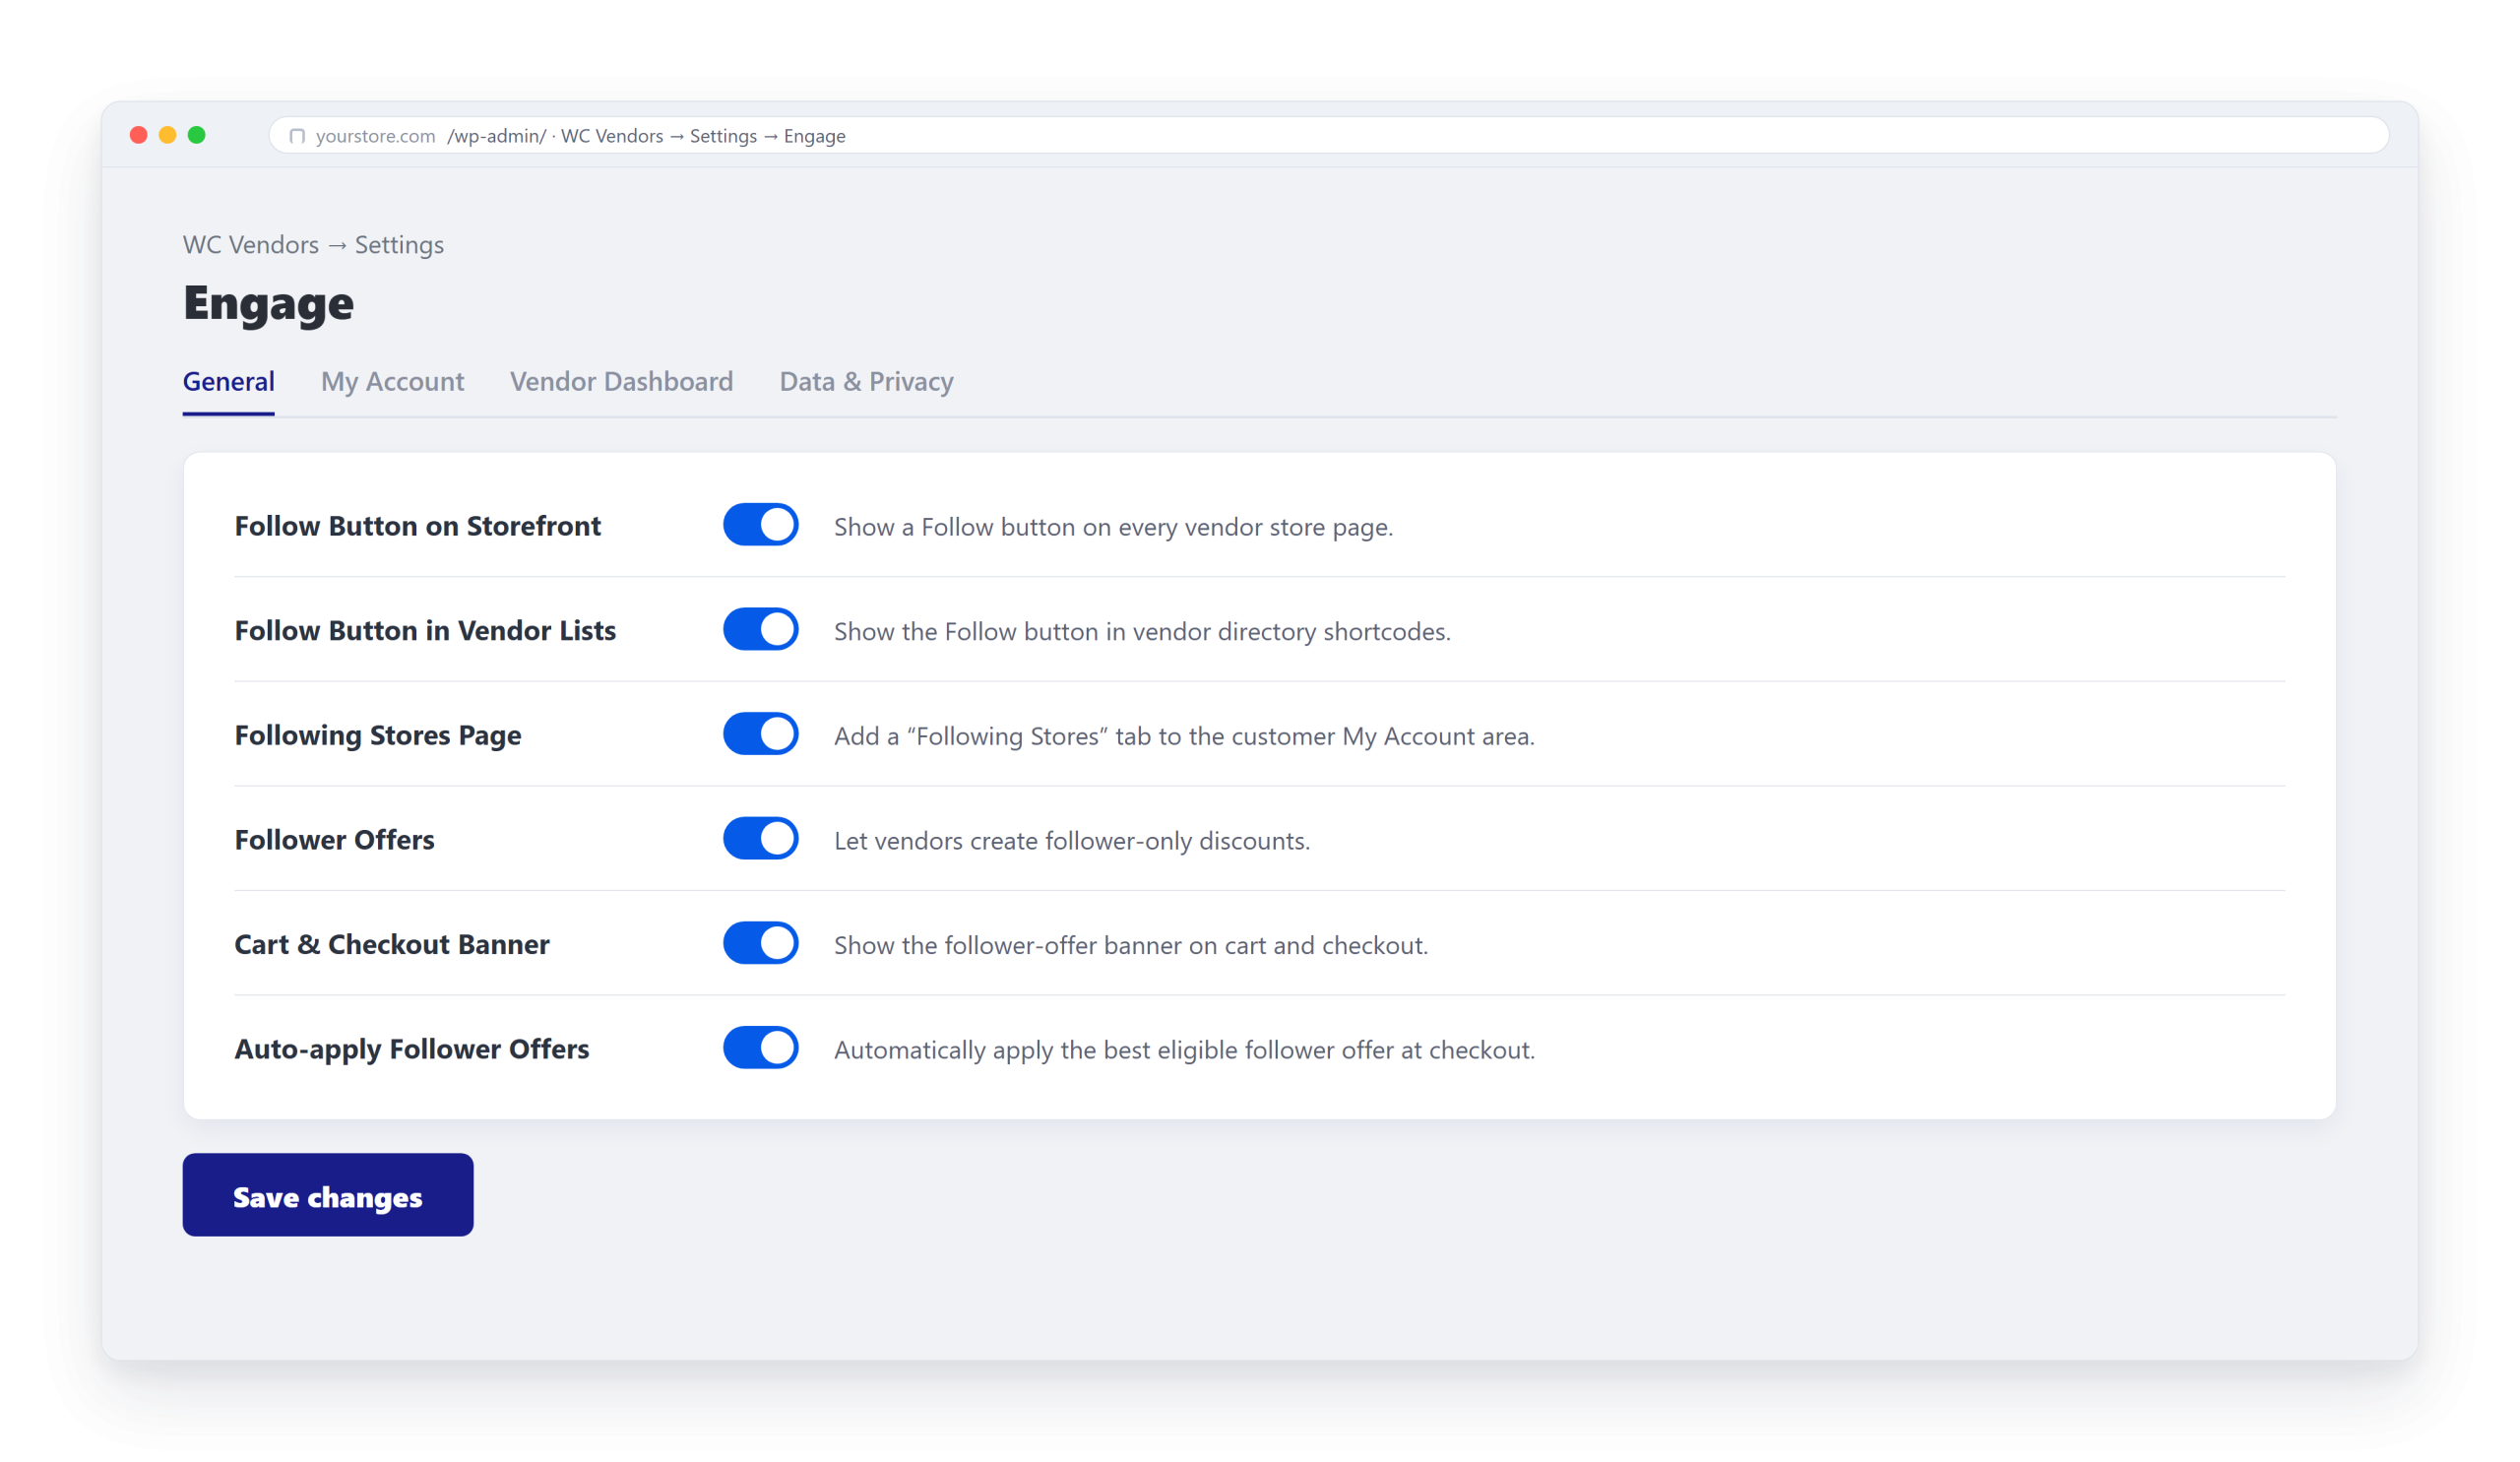Disable Follow Button in Vendor Lists
Screen dimensions: 2520x1462
click(760, 629)
